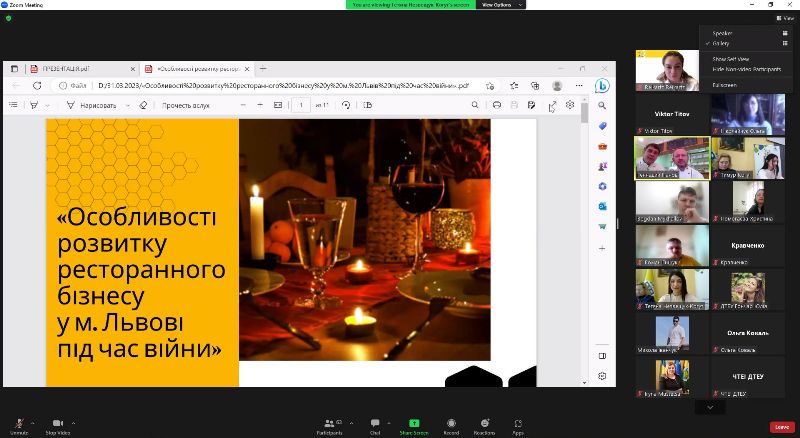Screen dimensions: 800x438
Task: Click Viktor Titov's participant tile
Action: 671,114
